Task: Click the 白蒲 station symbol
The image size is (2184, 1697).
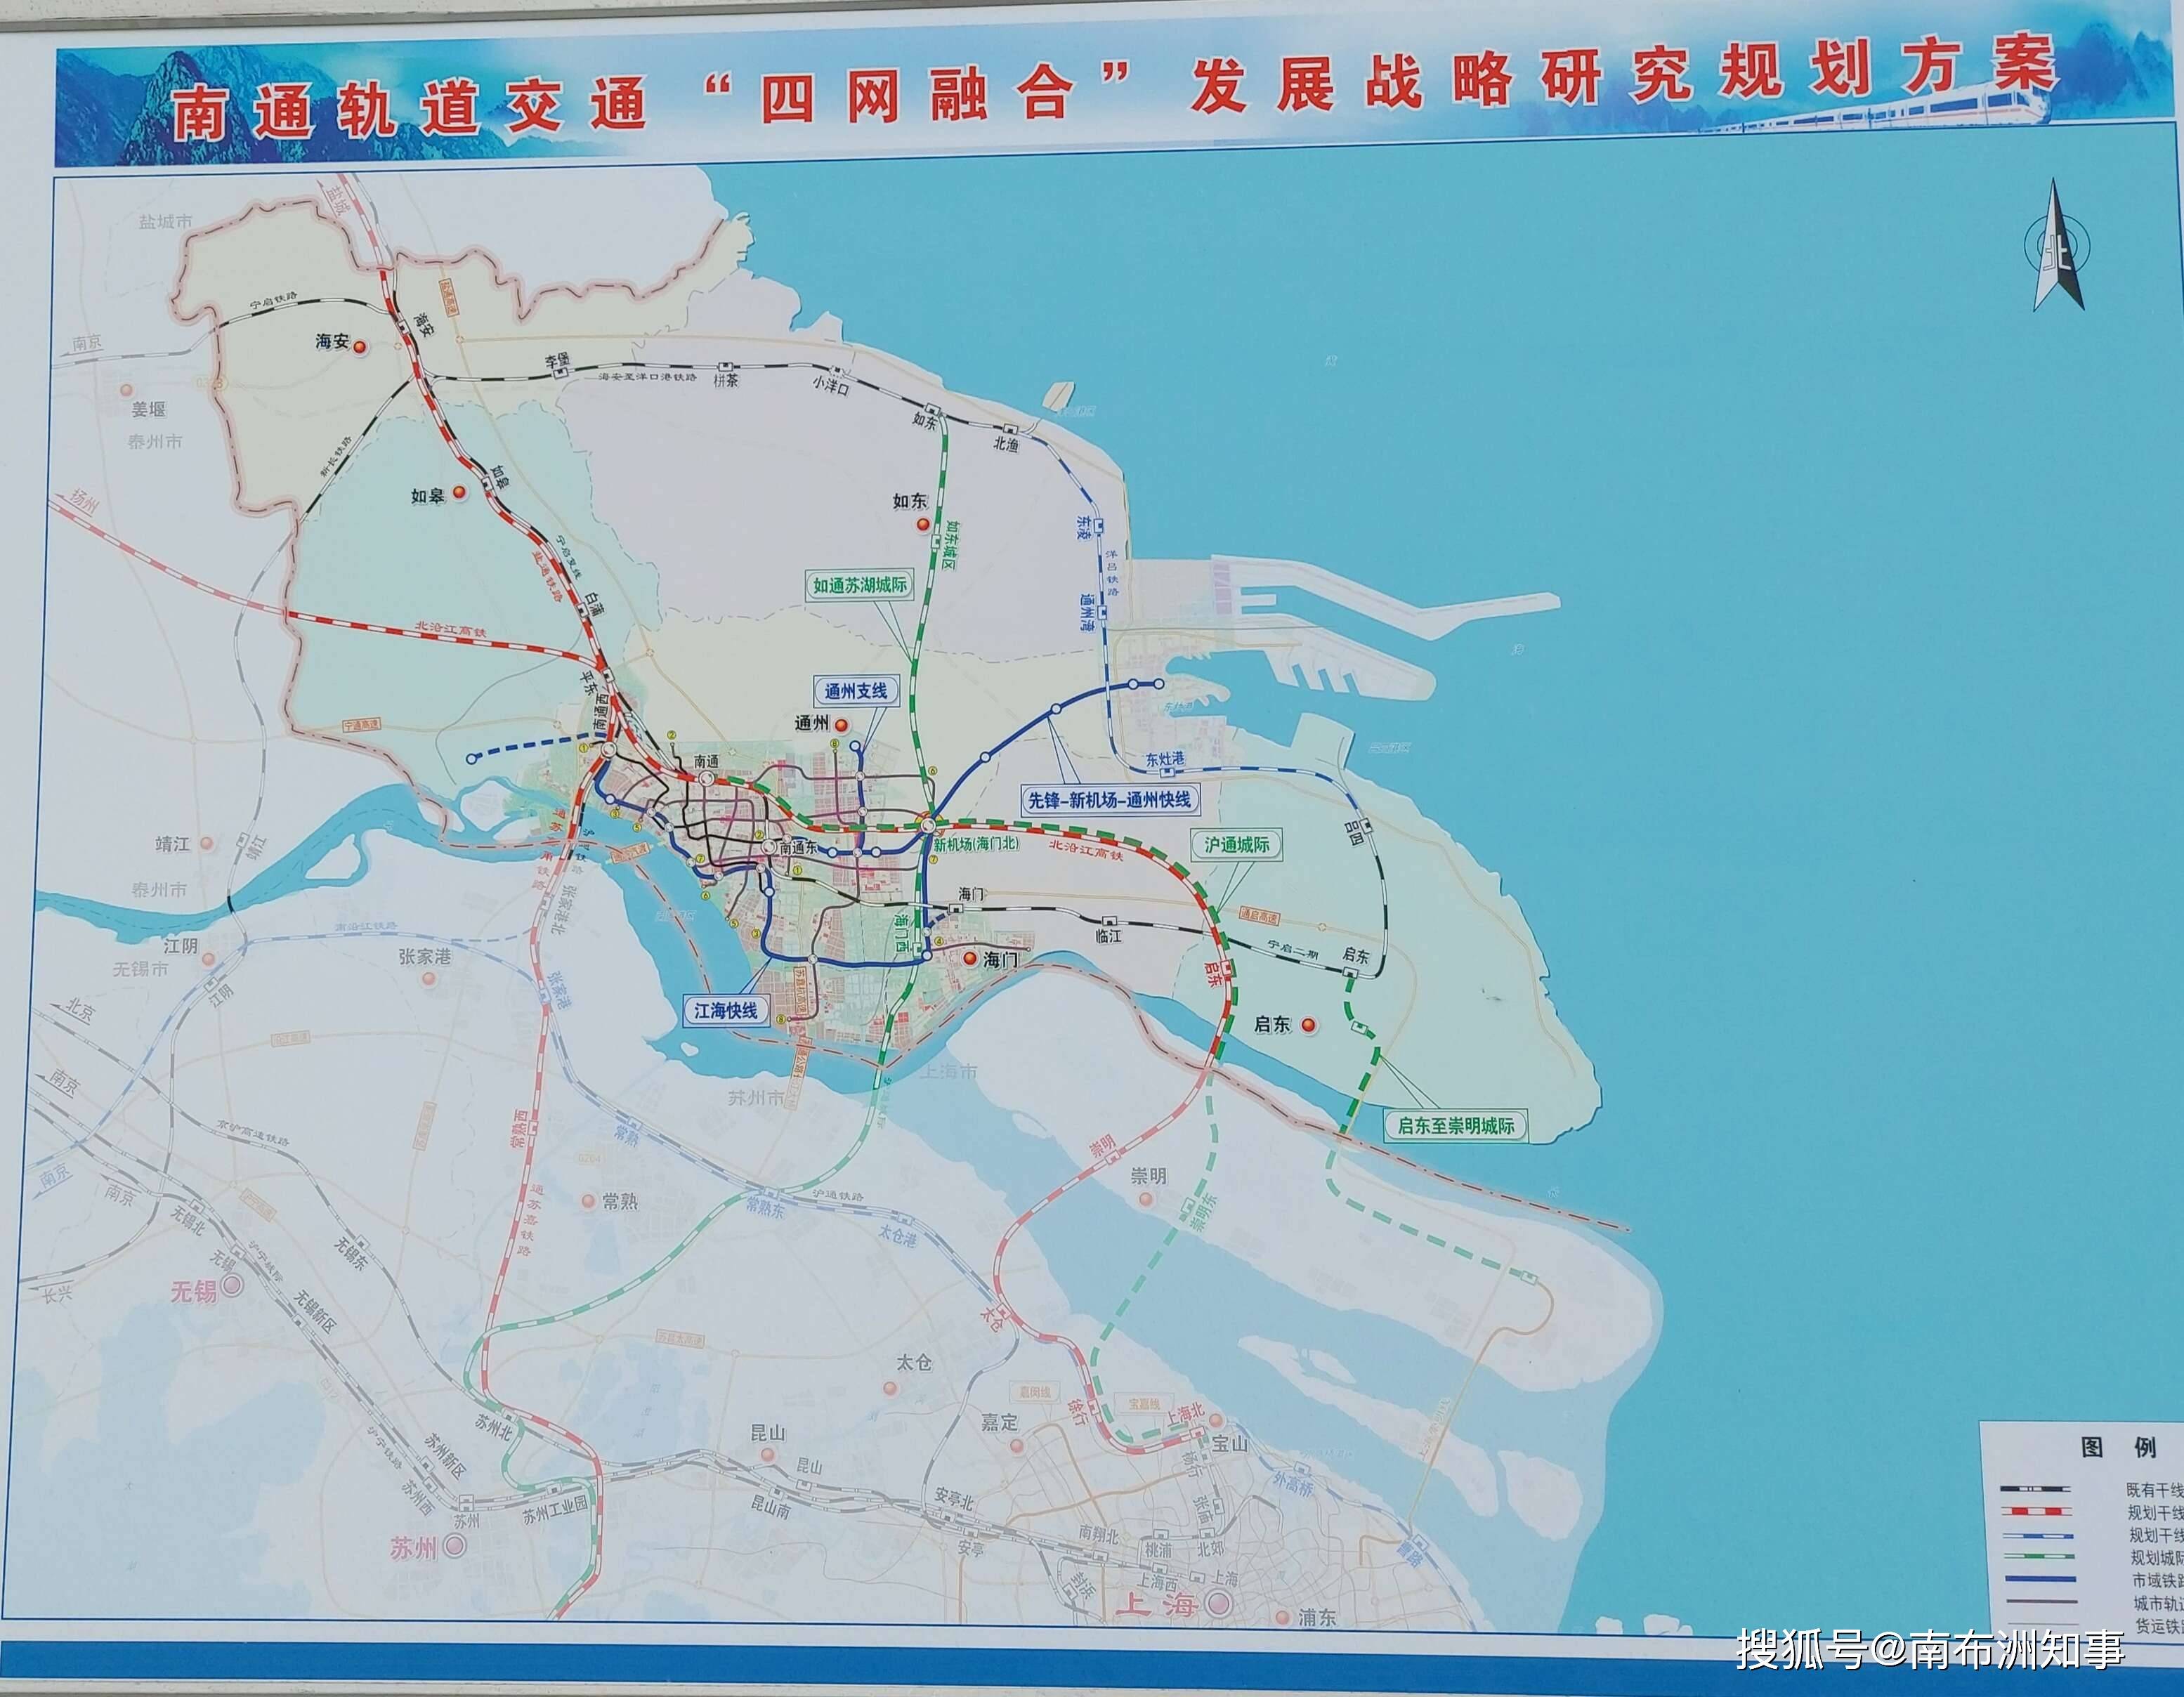Action: point(583,609)
